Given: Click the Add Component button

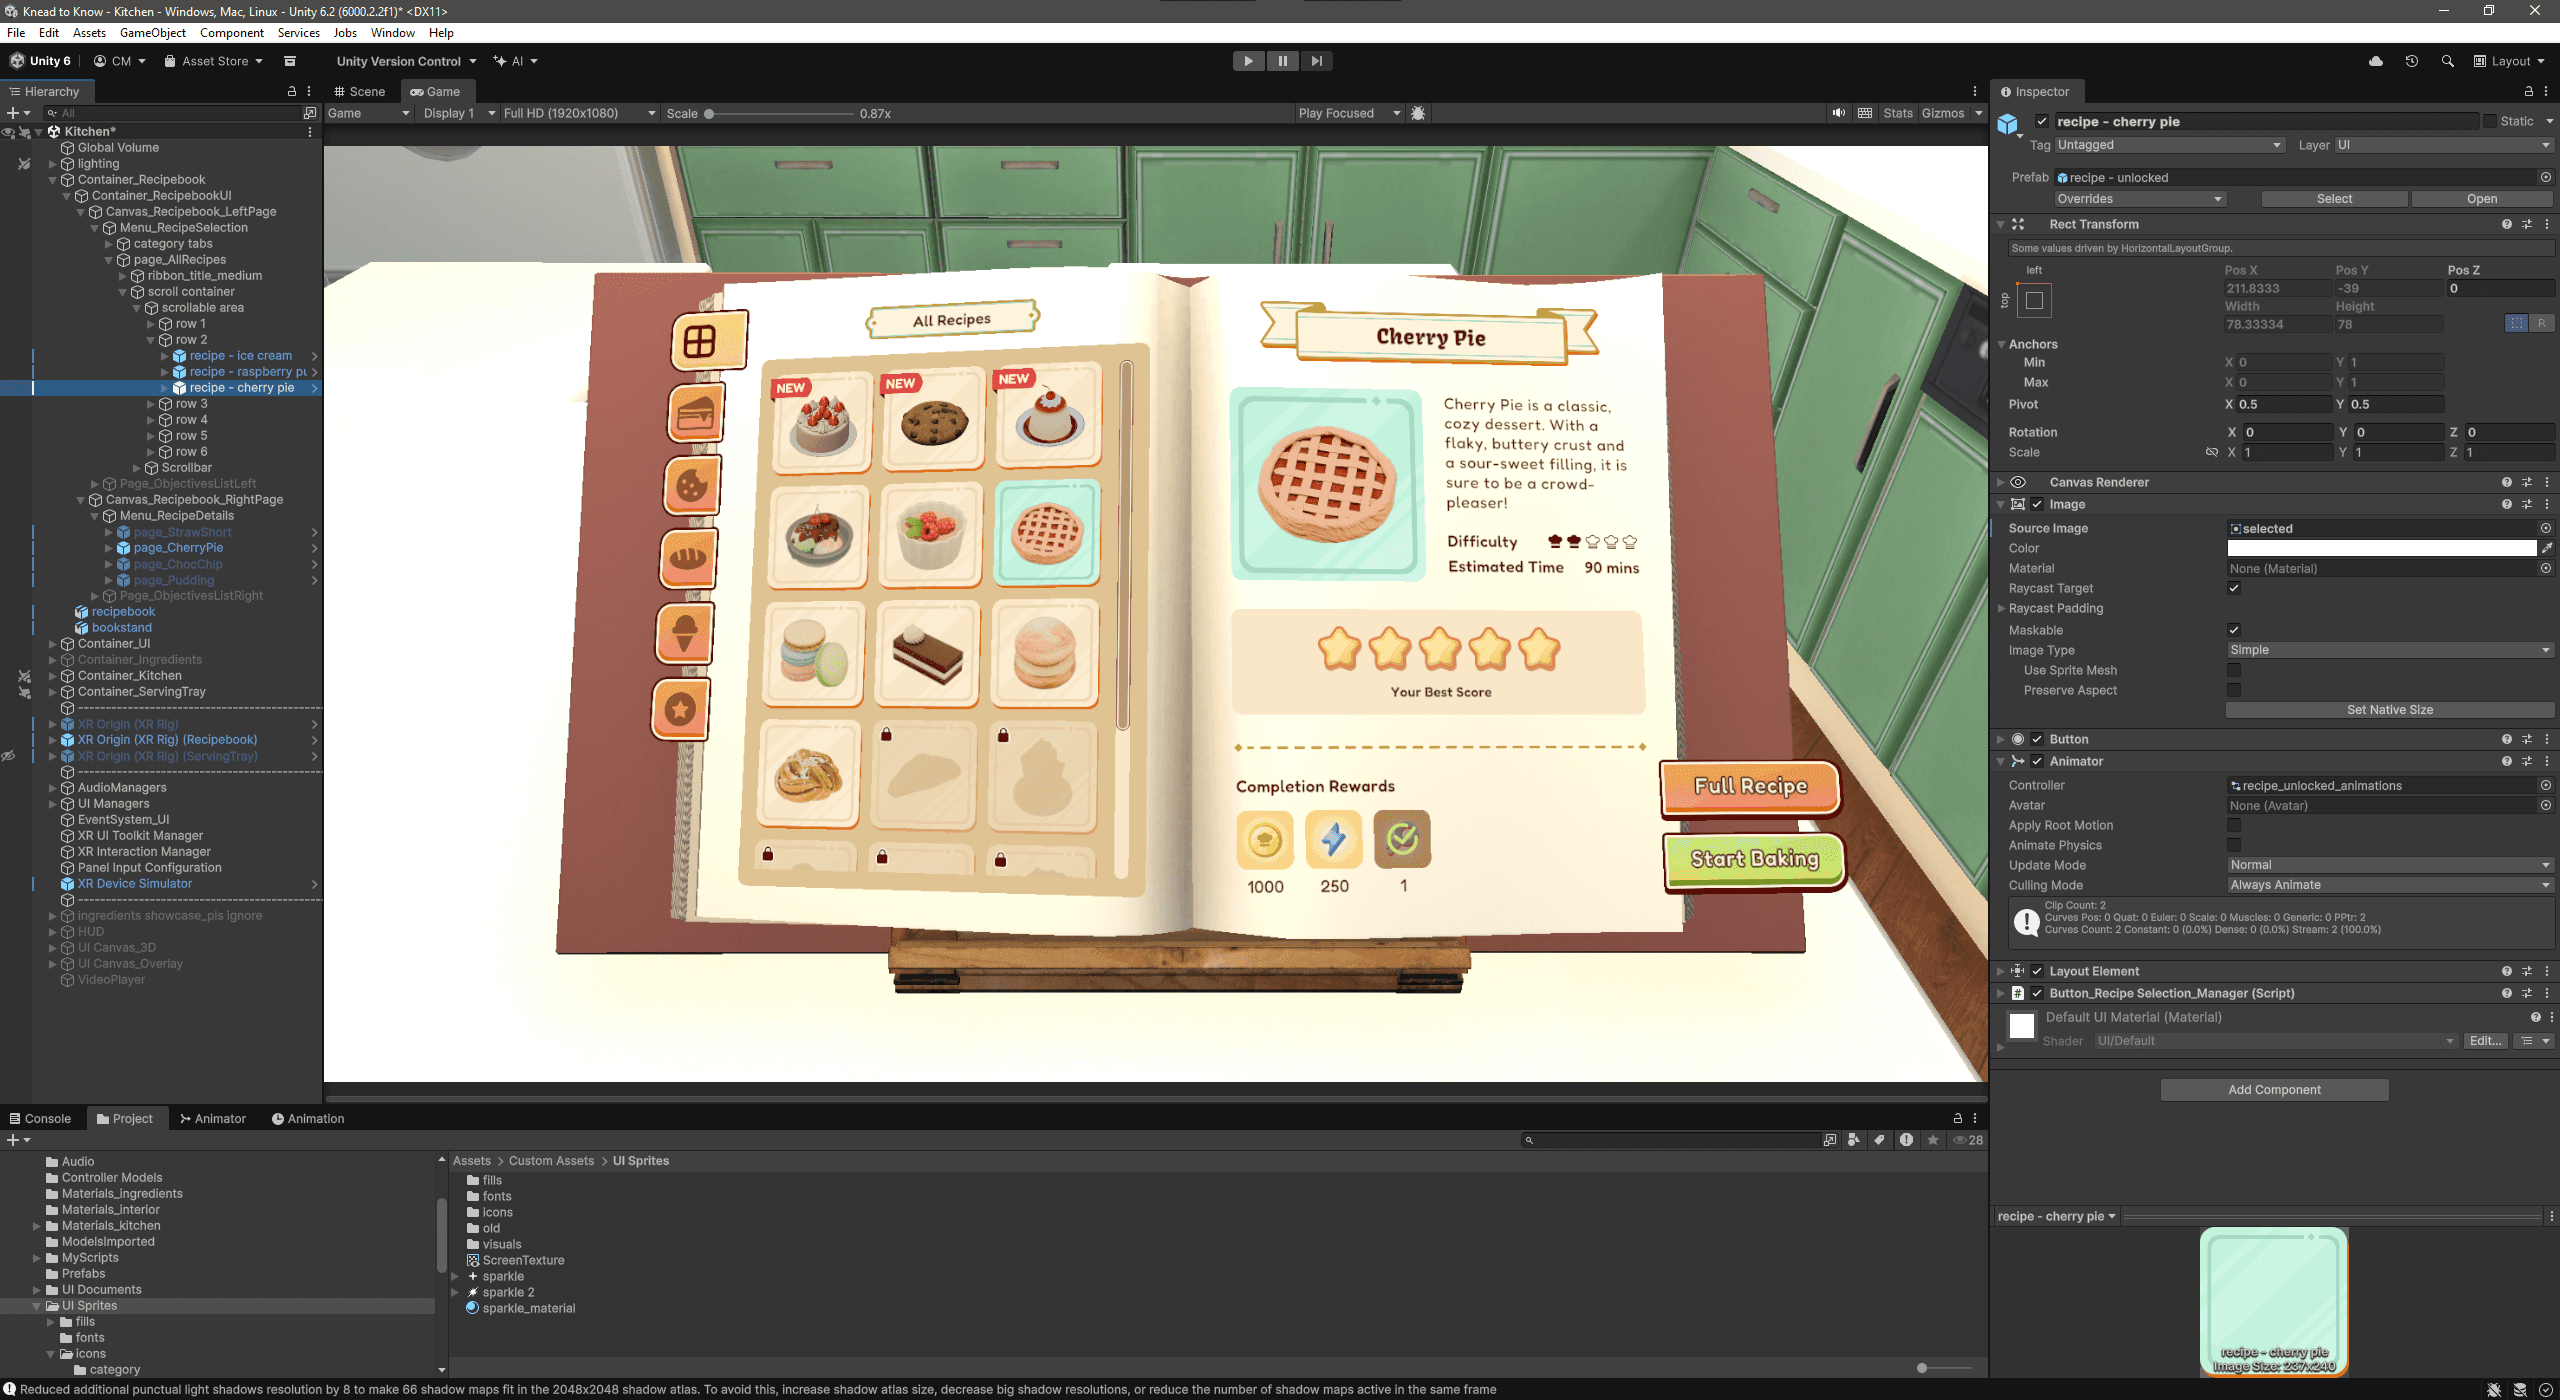Looking at the screenshot, I should click(x=2274, y=1090).
